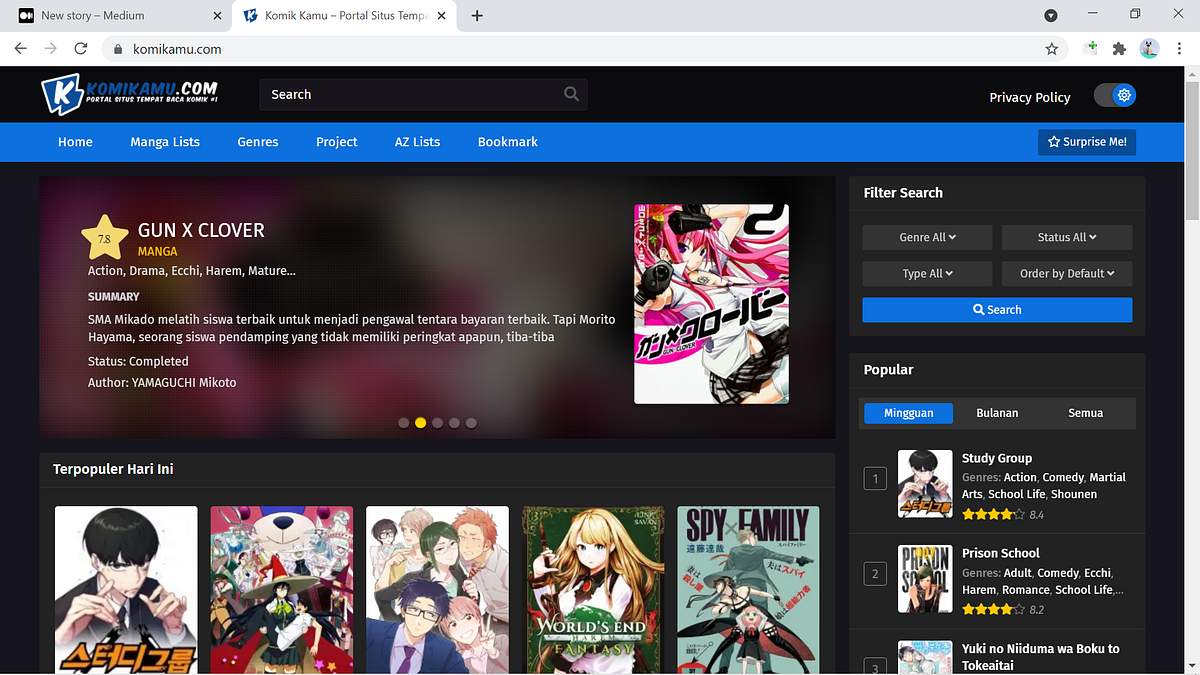Viewport: 1200px width, 675px height.
Task: Open World's End Harem Fantasy cover
Action: coord(593,590)
